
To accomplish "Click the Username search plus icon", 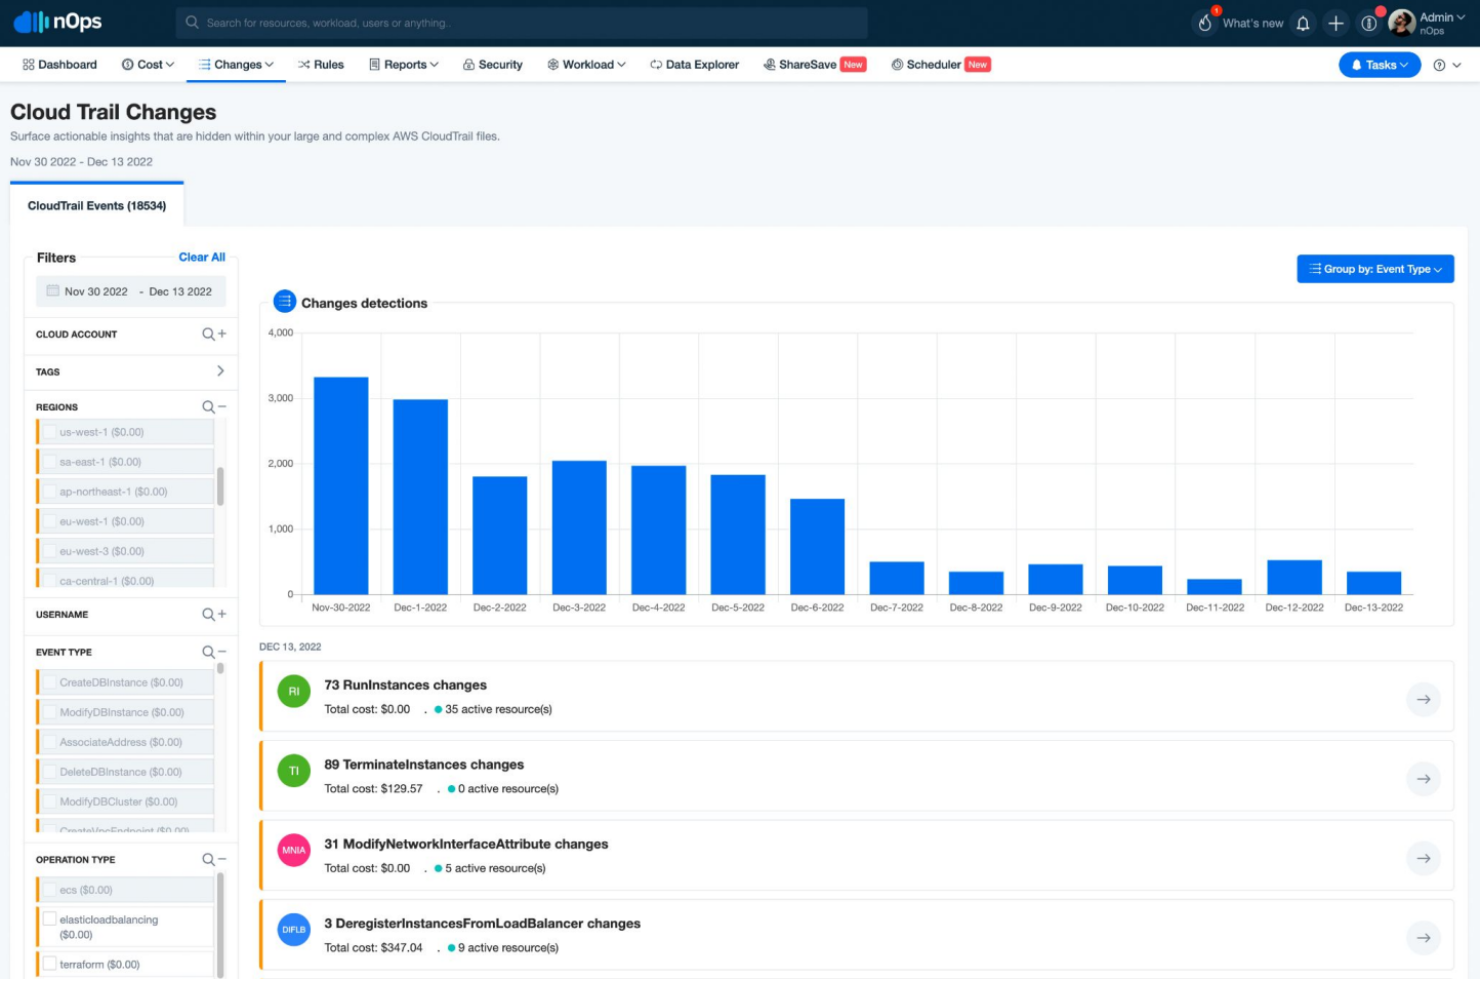I will click(x=214, y=614).
